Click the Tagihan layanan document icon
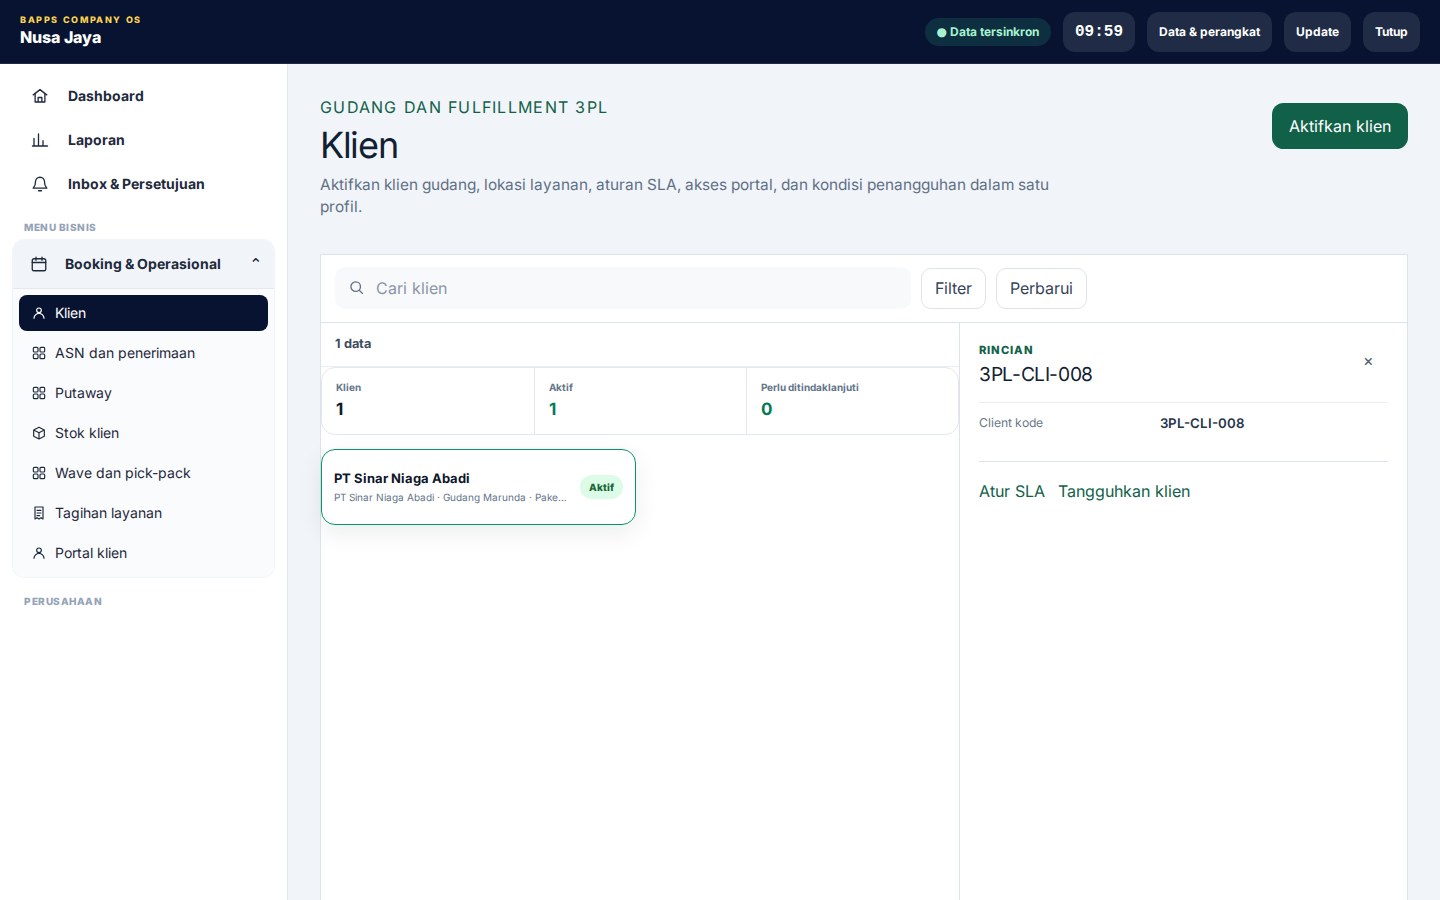Image resolution: width=1440 pixels, height=900 pixels. 39,513
